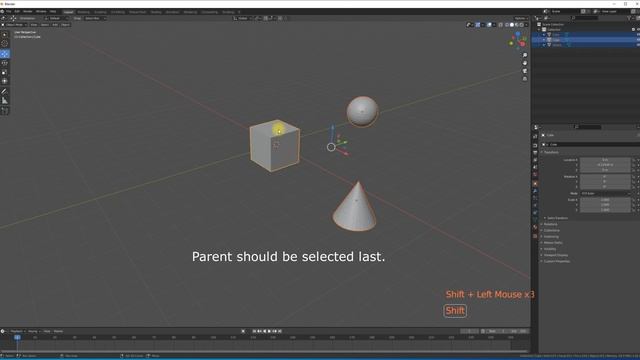The width and height of the screenshot is (640, 360).
Task: Switch to the Shading workspace tab
Action: (156, 12)
